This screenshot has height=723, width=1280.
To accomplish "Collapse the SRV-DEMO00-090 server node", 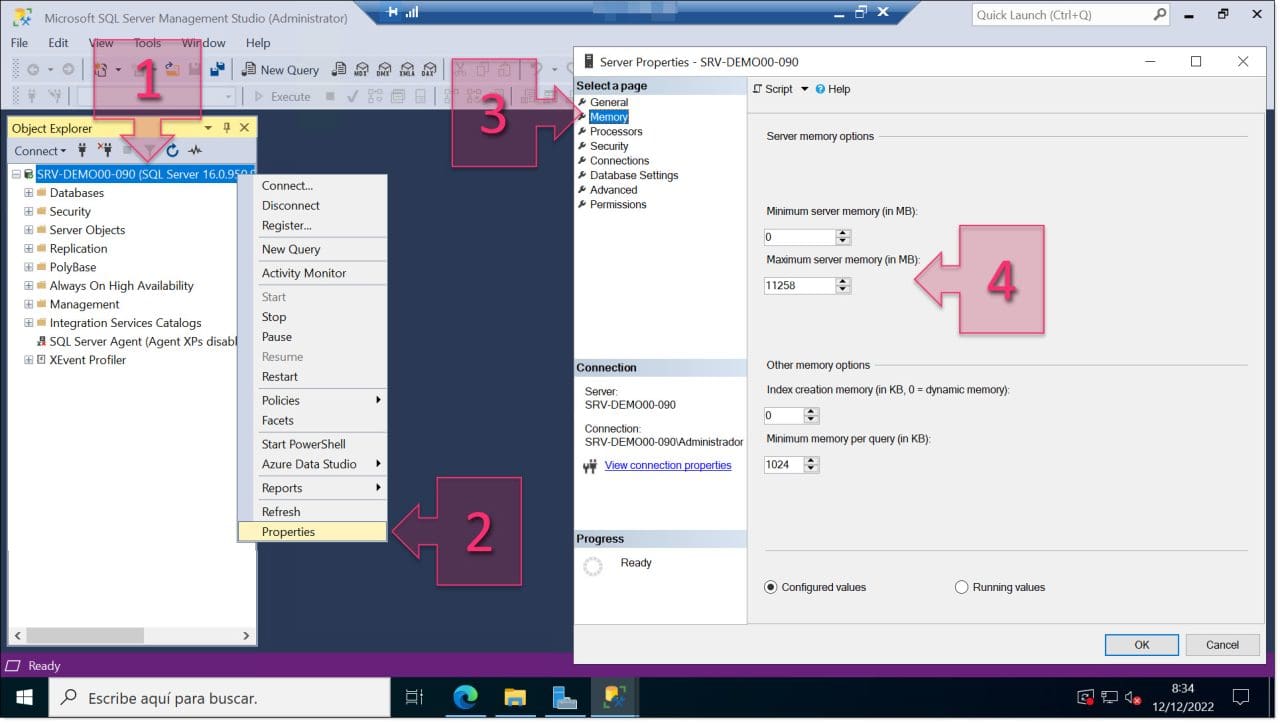I will pyautogui.click(x=16, y=174).
